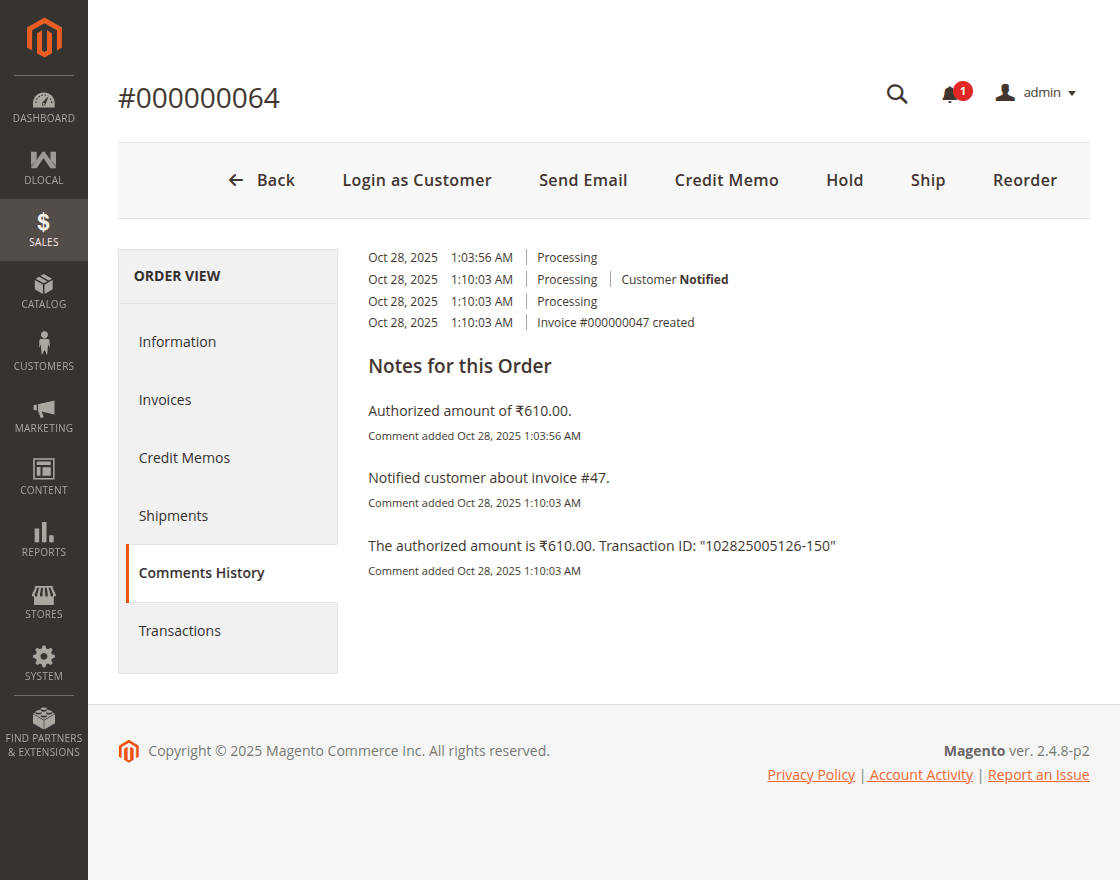Open the Transactions section
This screenshot has height=880, width=1120.
pos(180,630)
